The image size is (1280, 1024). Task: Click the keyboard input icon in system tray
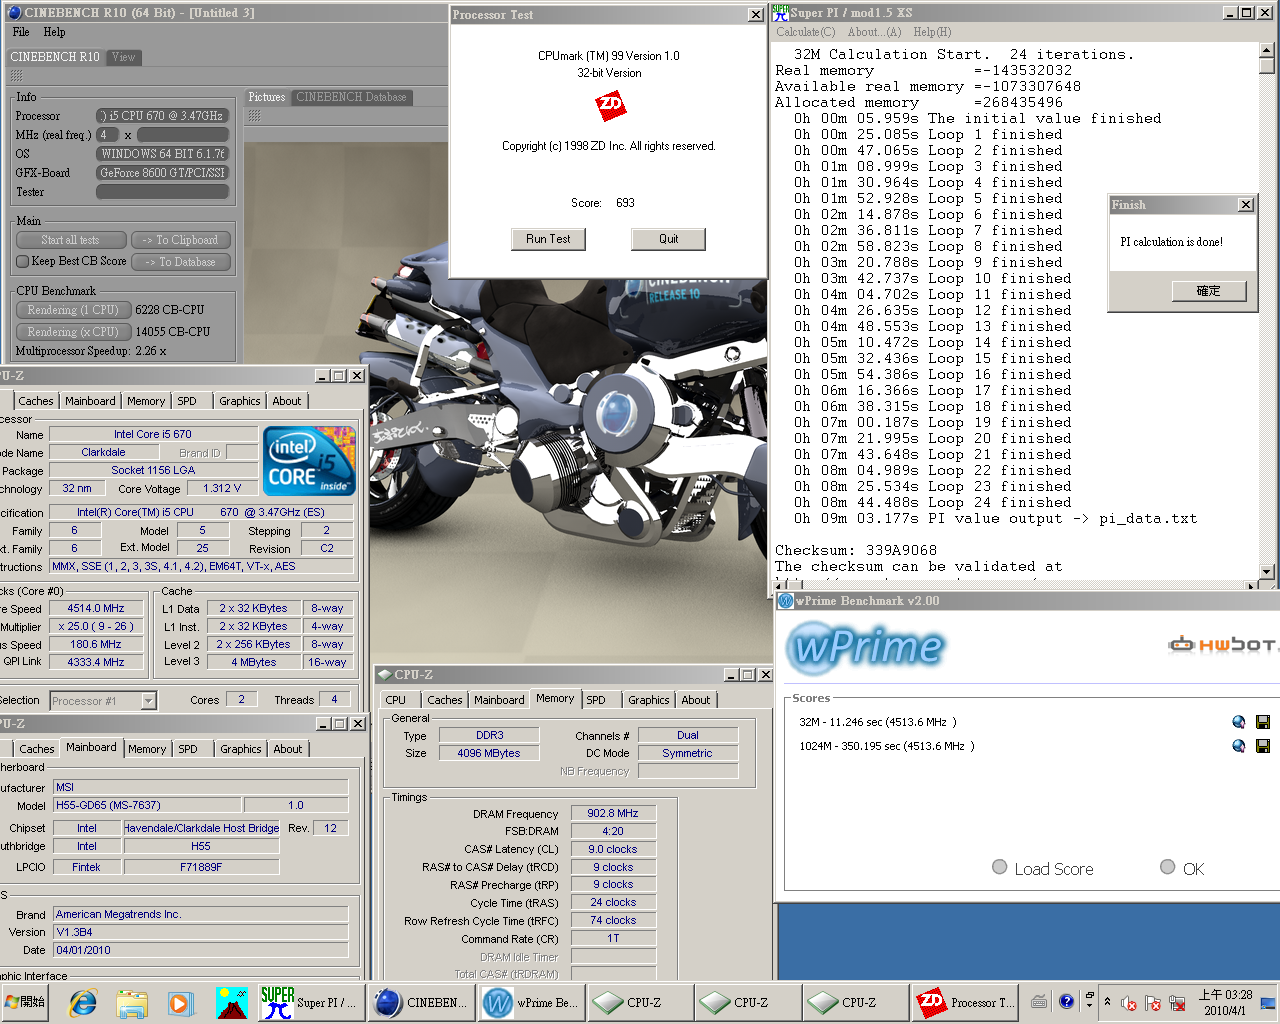pos(1040,1001)
